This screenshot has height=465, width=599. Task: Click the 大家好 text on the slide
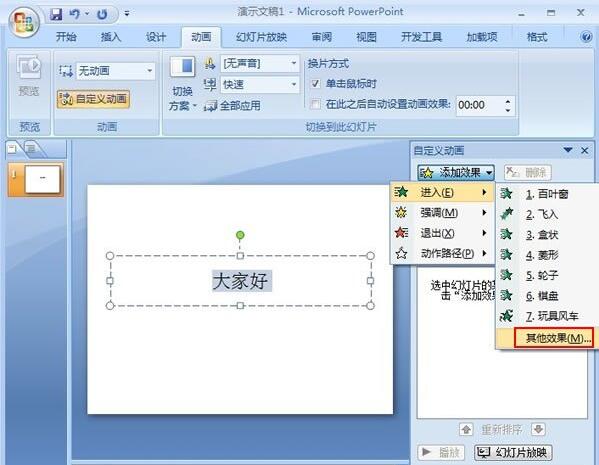[241, 281]
